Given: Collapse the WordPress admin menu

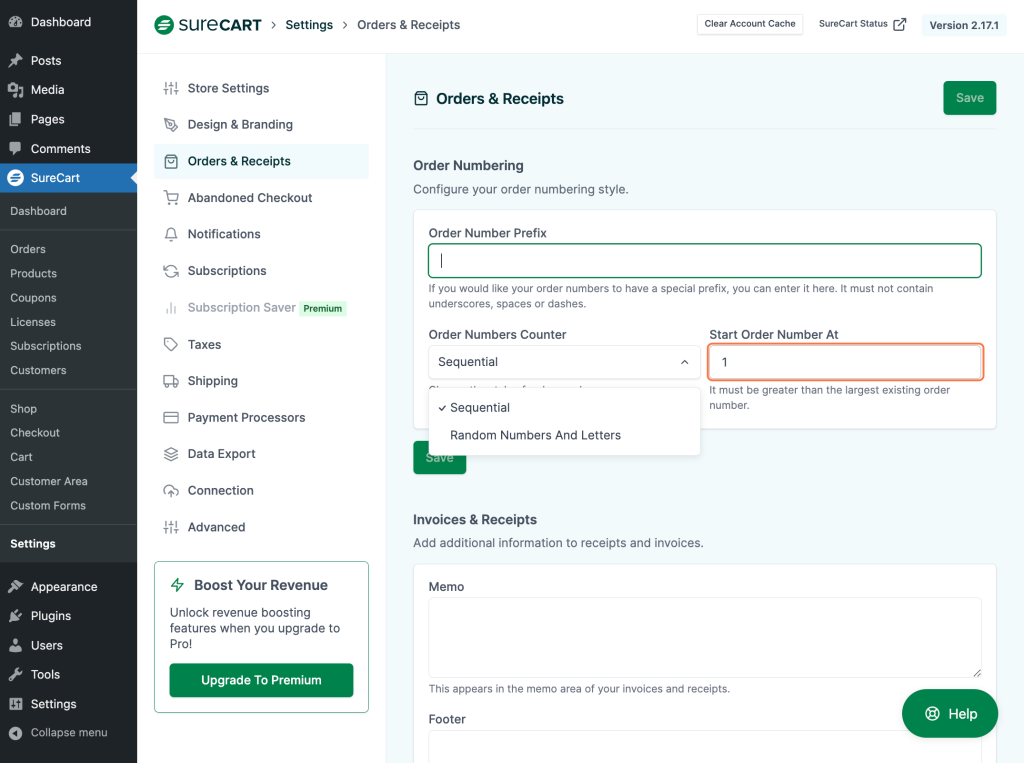Looking at the screenshot, I should [x=68, y=733].
